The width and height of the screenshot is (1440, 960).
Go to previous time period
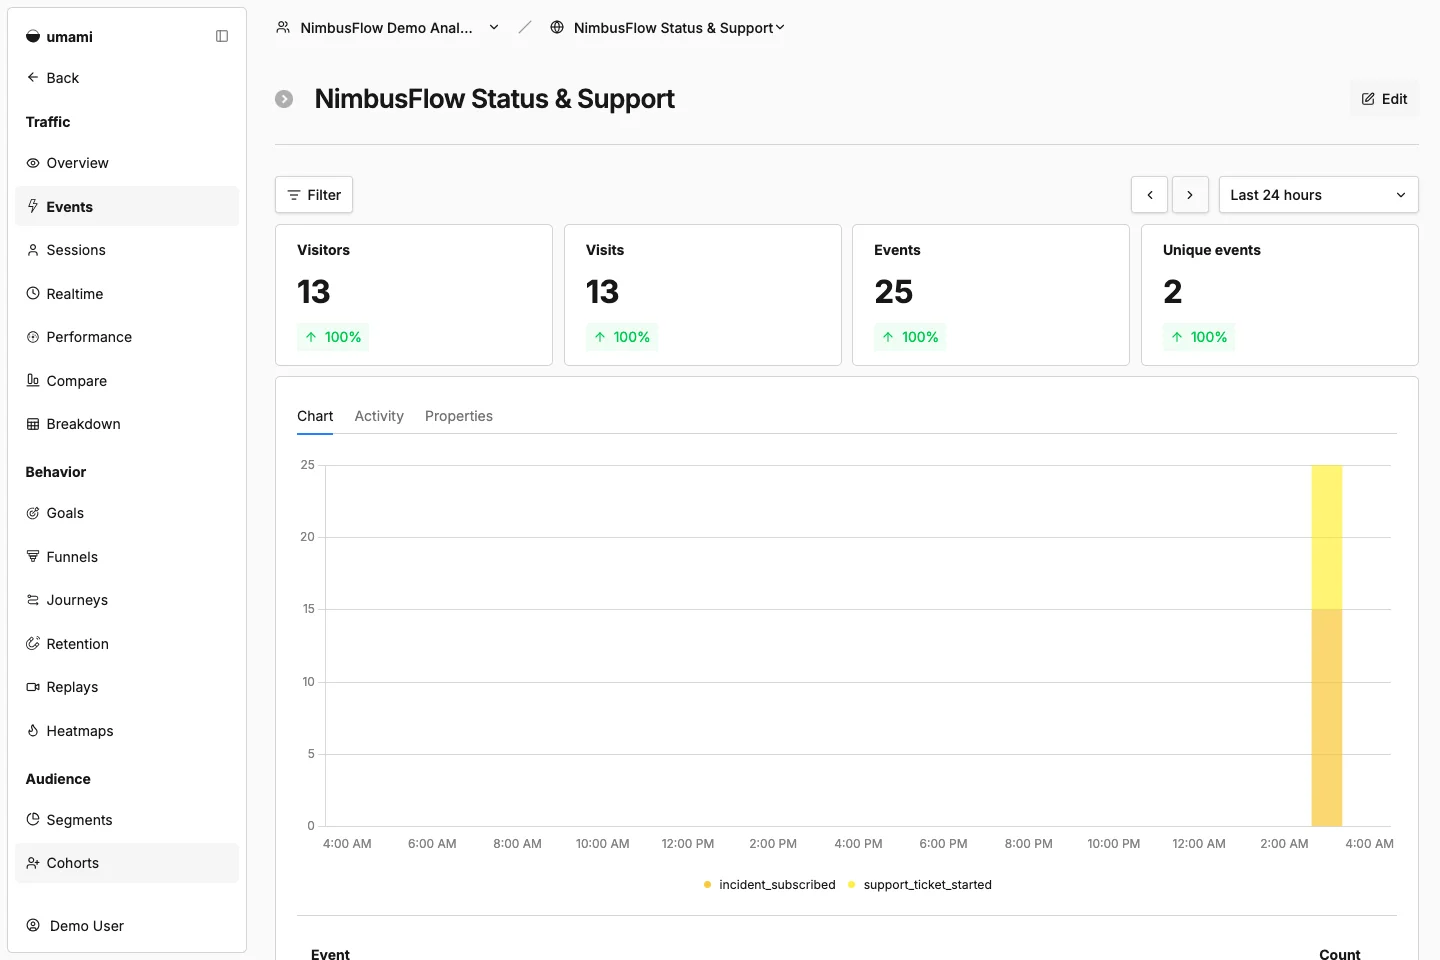tap(1150, 195)
